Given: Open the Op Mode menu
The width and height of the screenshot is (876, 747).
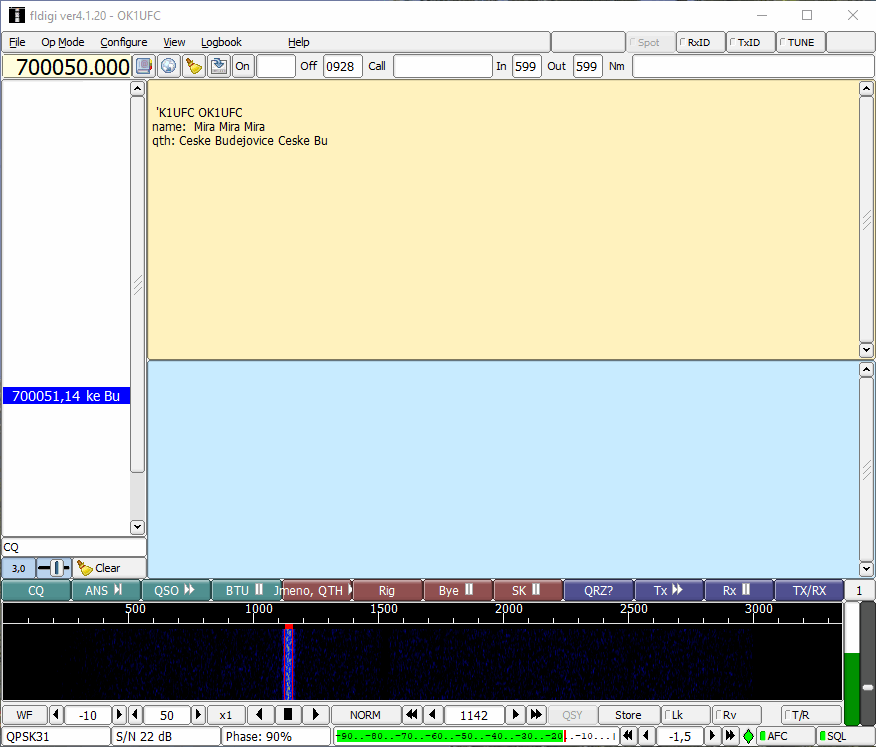Looking at the screenshot, I should coord(62,42).
